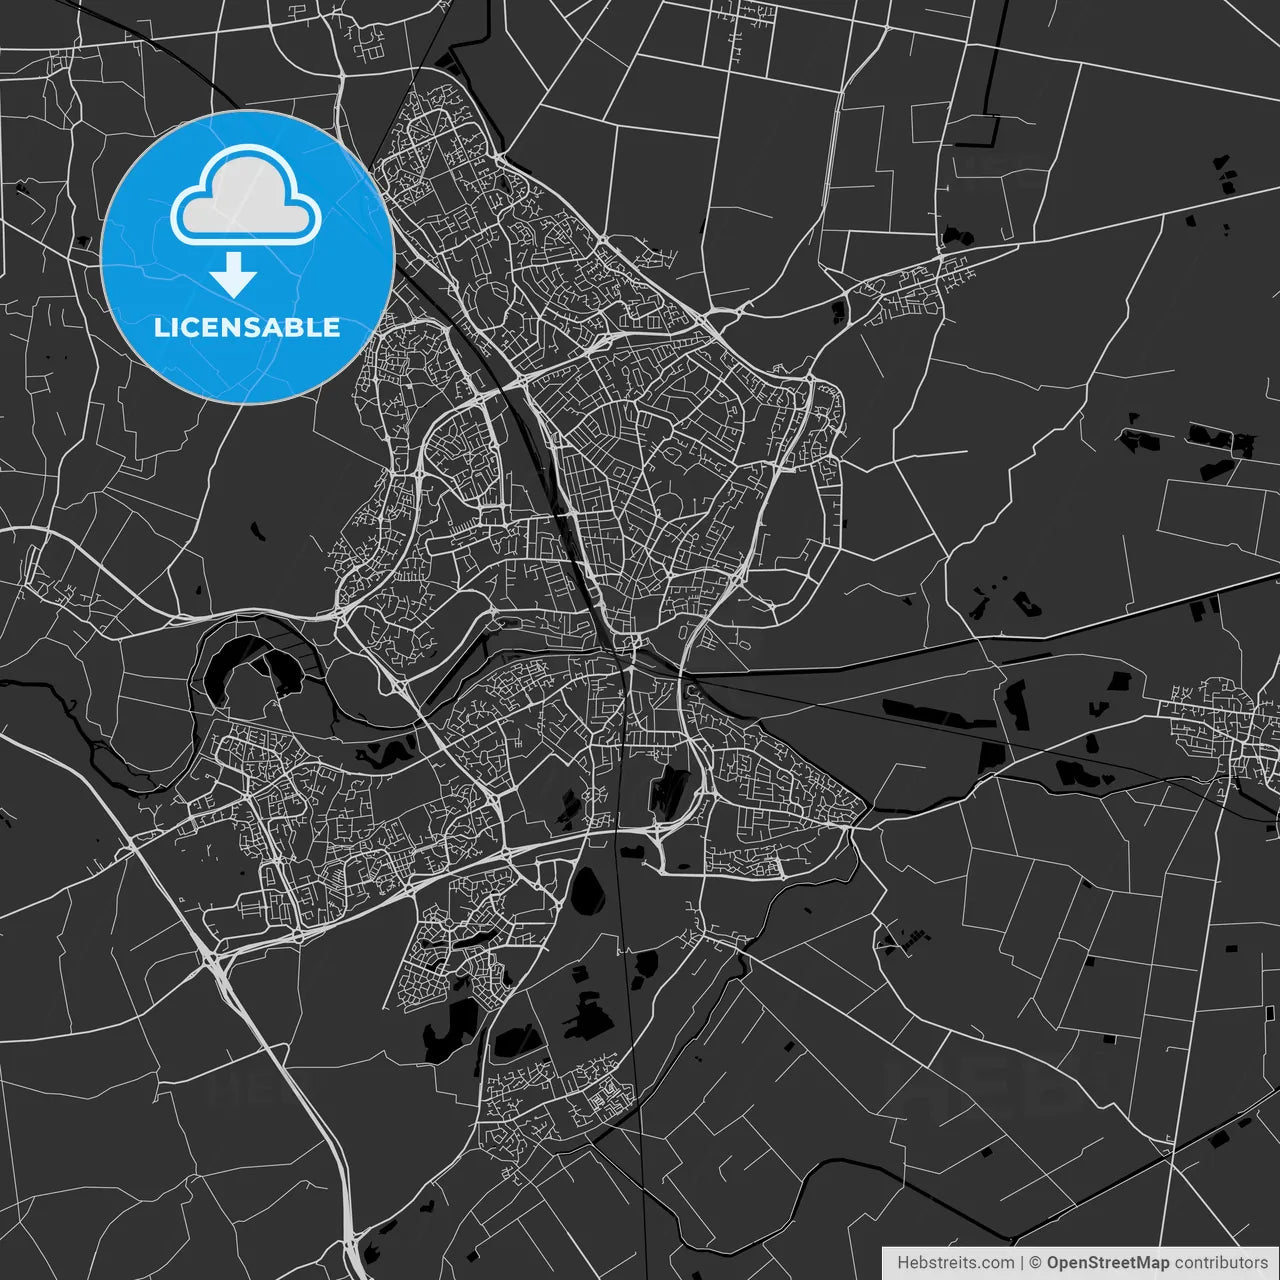Click the LICENSABLE label text
The height and width of the screenshot is (1280, 1280).
point(246,324)
